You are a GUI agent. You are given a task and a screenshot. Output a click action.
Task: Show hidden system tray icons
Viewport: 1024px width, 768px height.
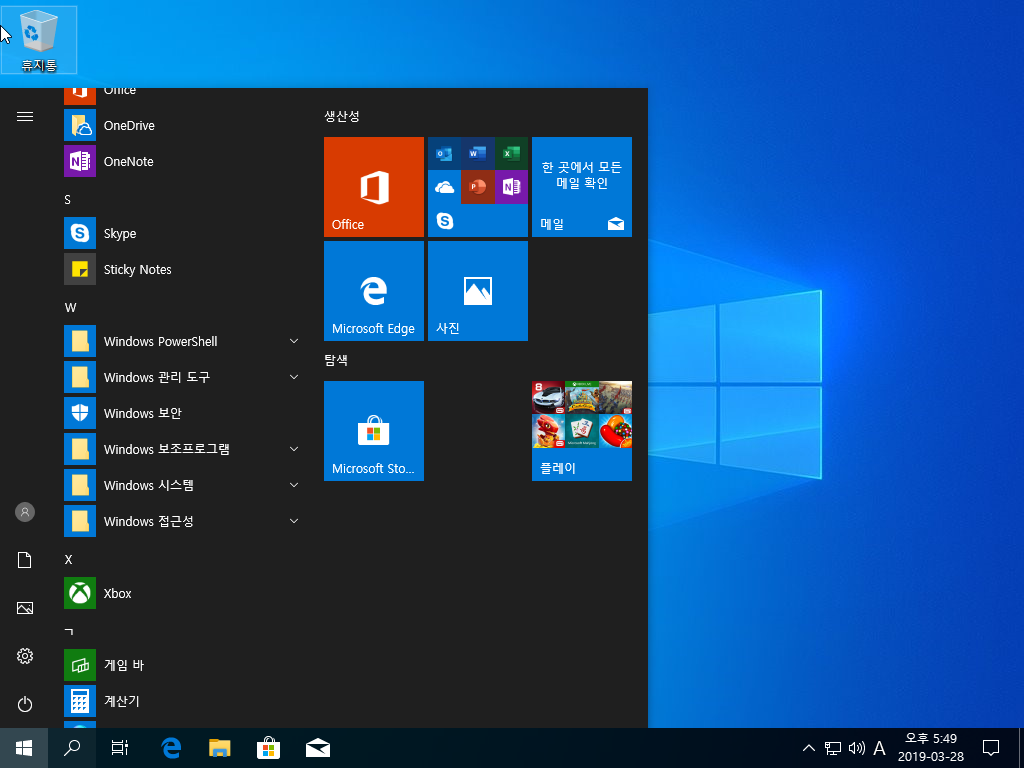point(808,748)
